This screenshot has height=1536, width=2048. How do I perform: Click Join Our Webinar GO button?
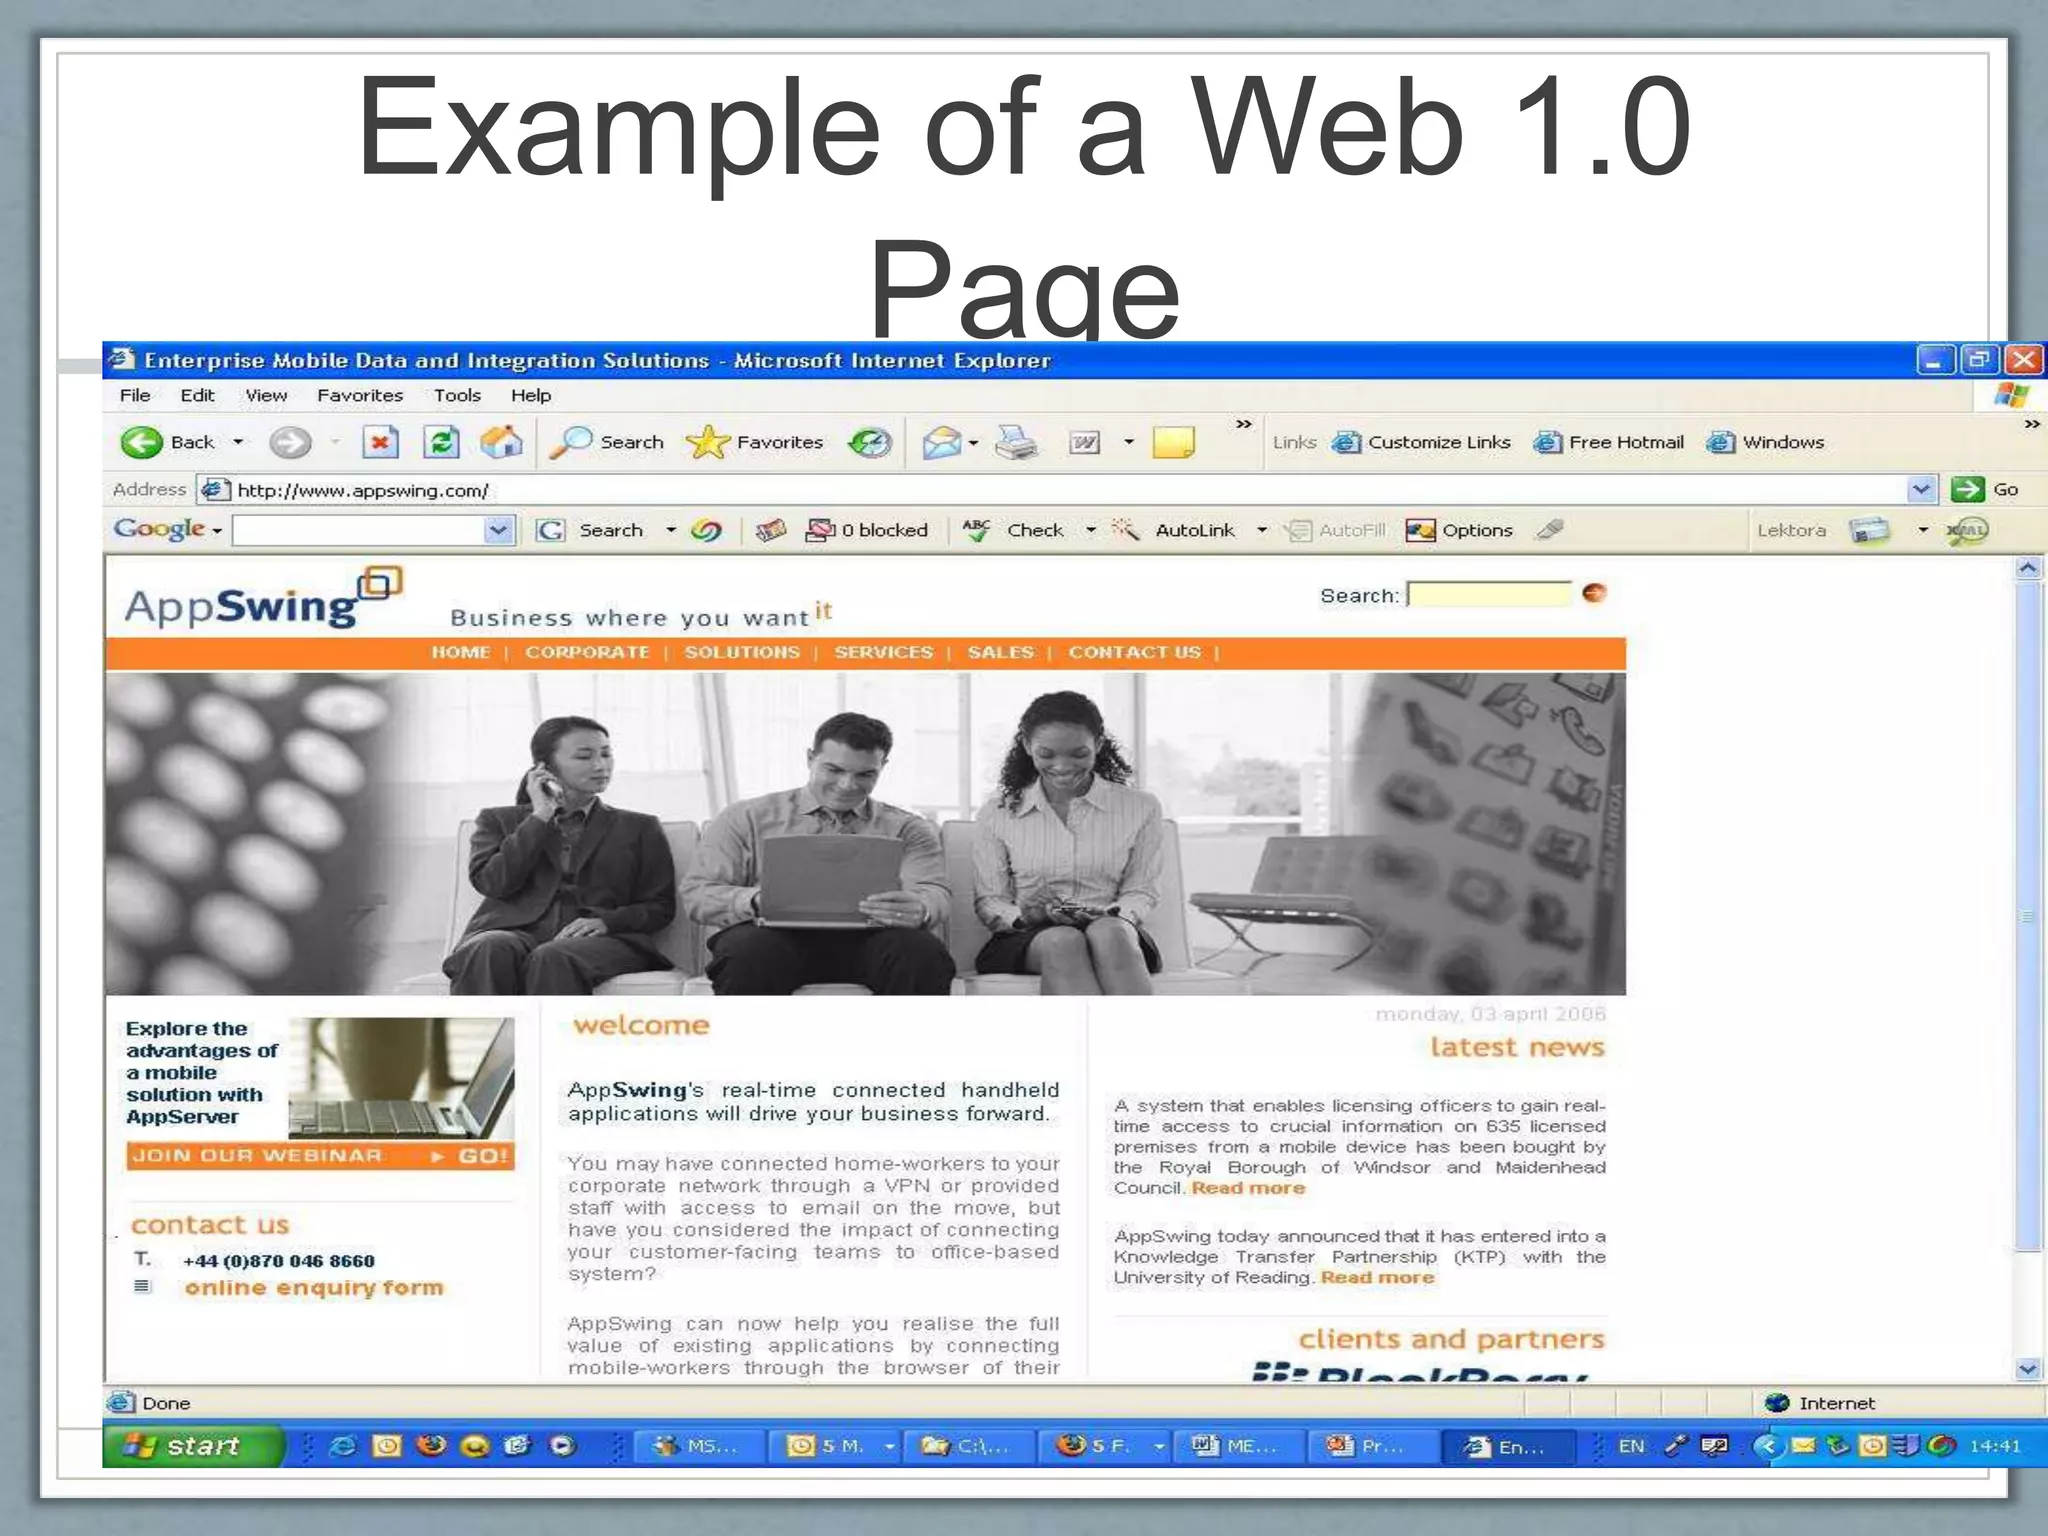coord(320,1156)
